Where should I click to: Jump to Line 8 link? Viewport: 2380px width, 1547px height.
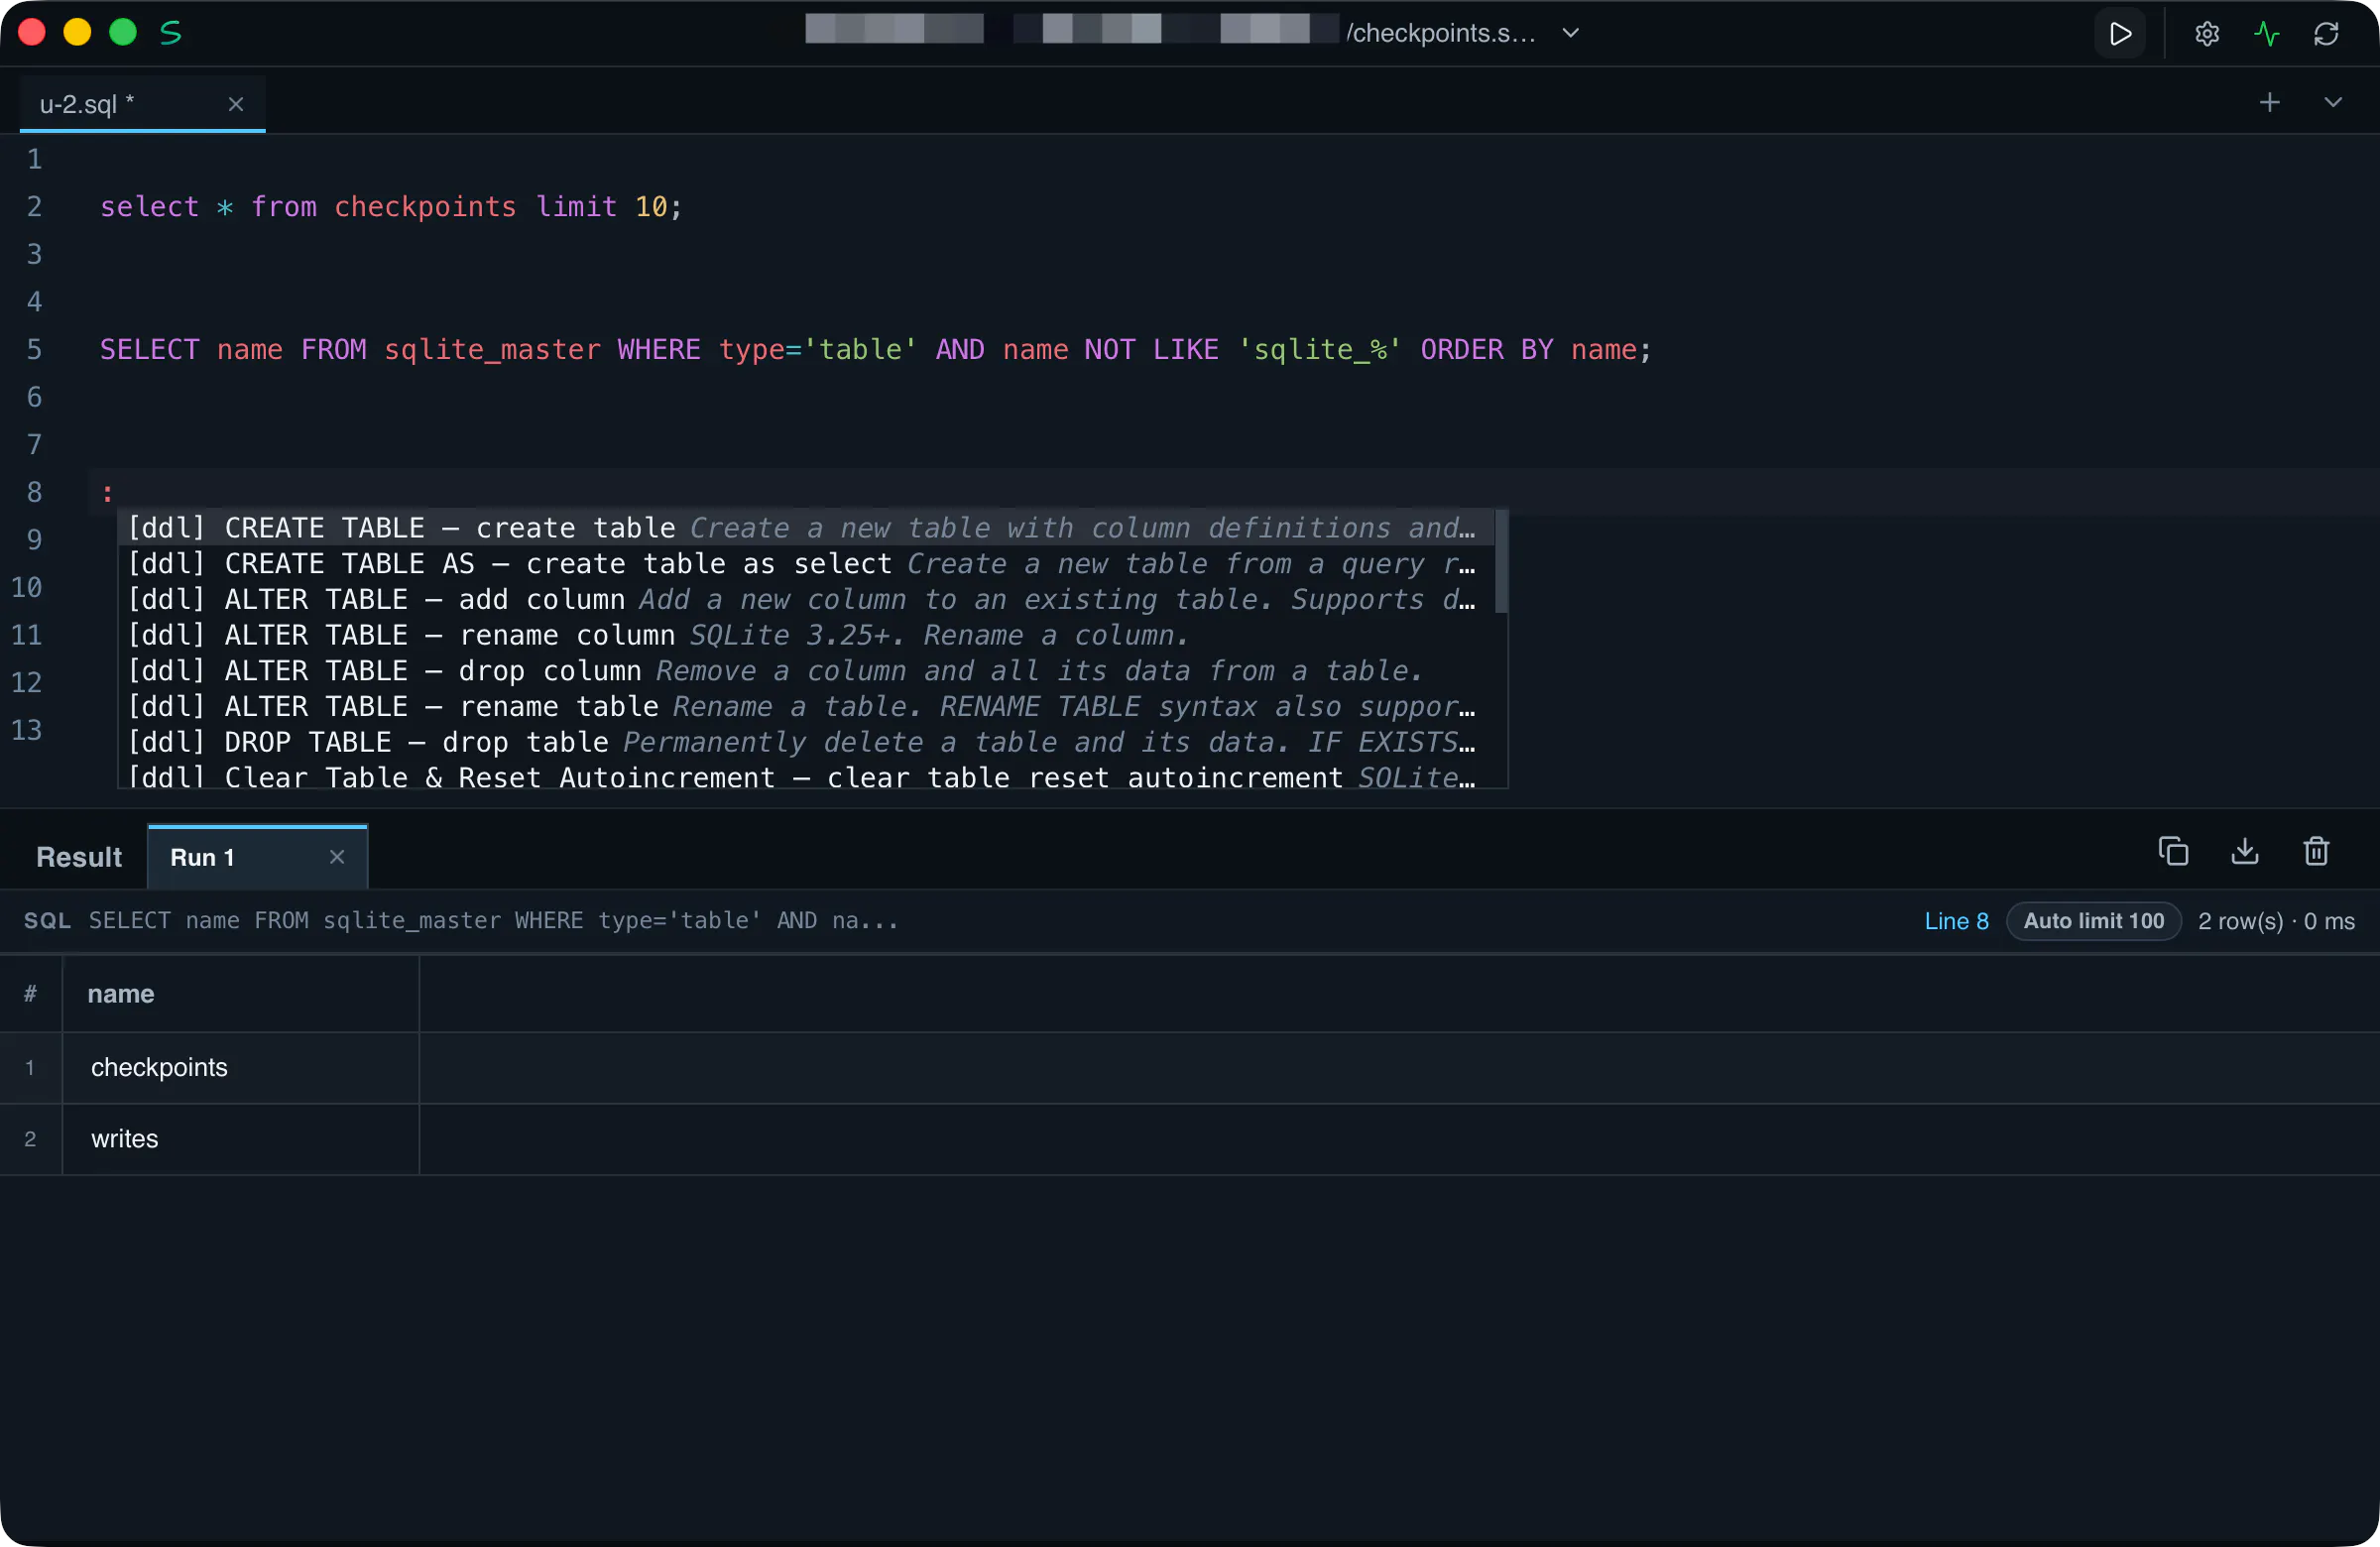[1956, 921]
